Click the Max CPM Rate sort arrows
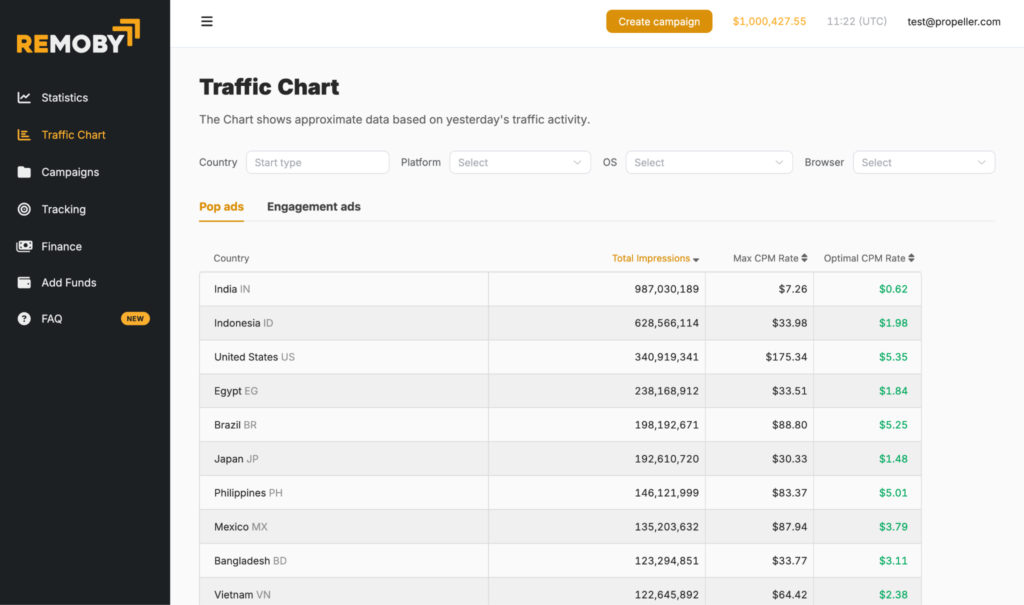This screenshot has width=1024, height=605. [804, 258]
